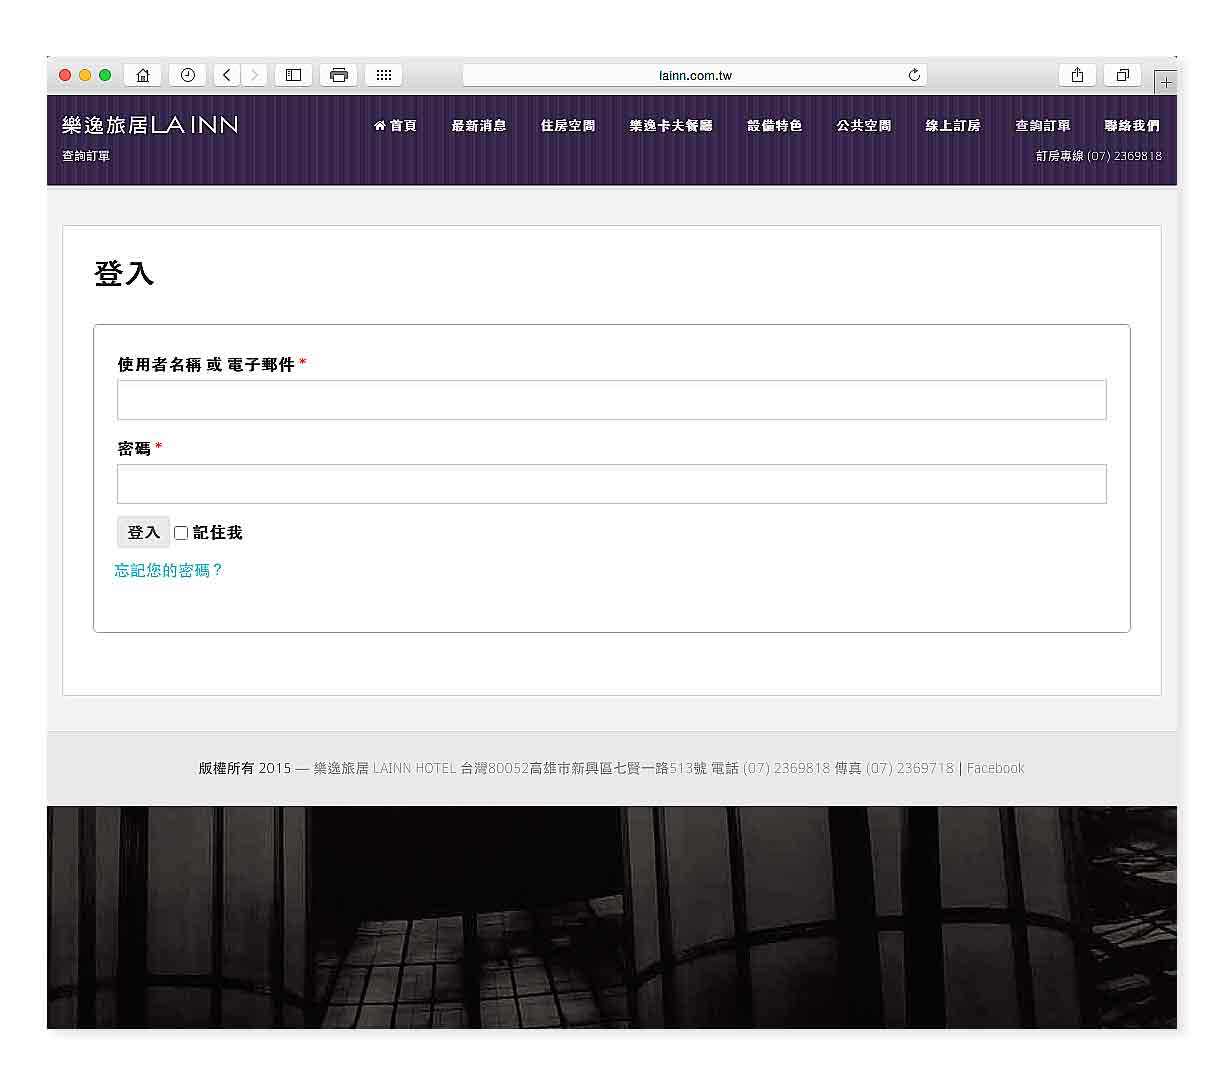1219x1077 pixels.
Task: Open the Facebook footer link
Action: point(995,768)
